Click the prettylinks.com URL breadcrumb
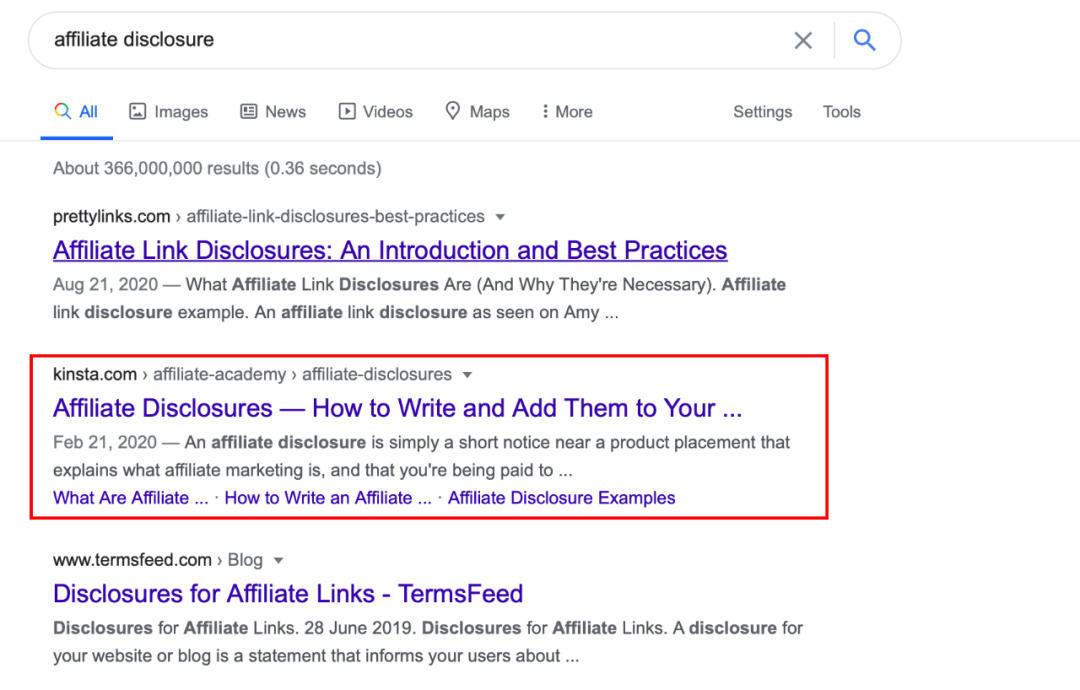Screen dimensions: 1080x690 pyautogui.click(x=269, y=217)
